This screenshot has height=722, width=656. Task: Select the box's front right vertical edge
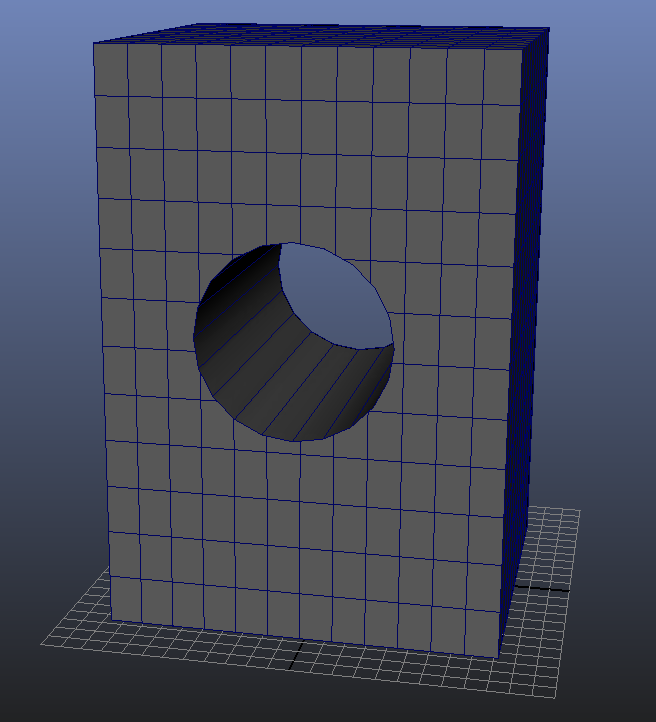(514, 350)
